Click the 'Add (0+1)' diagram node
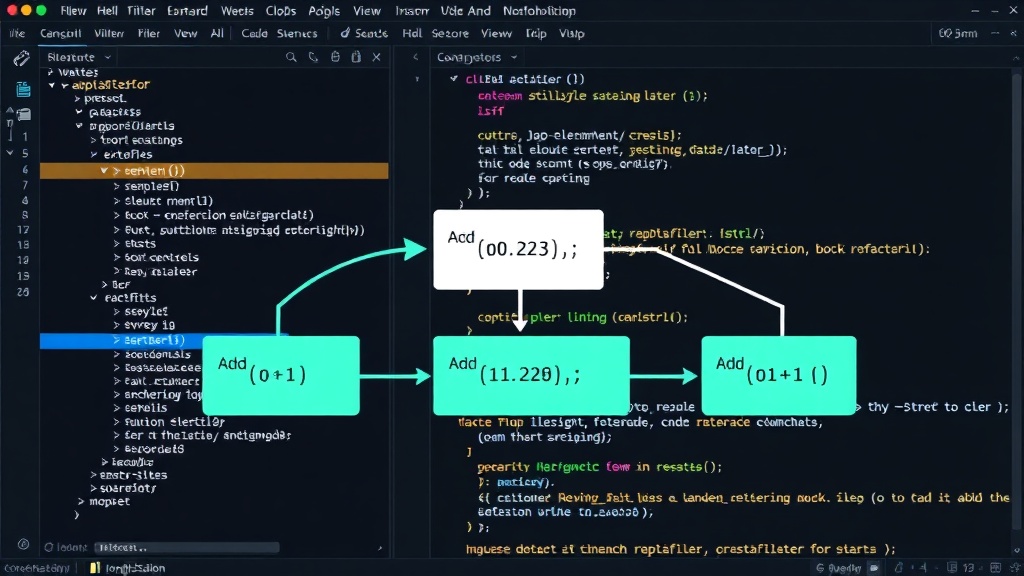 [281, 376]
